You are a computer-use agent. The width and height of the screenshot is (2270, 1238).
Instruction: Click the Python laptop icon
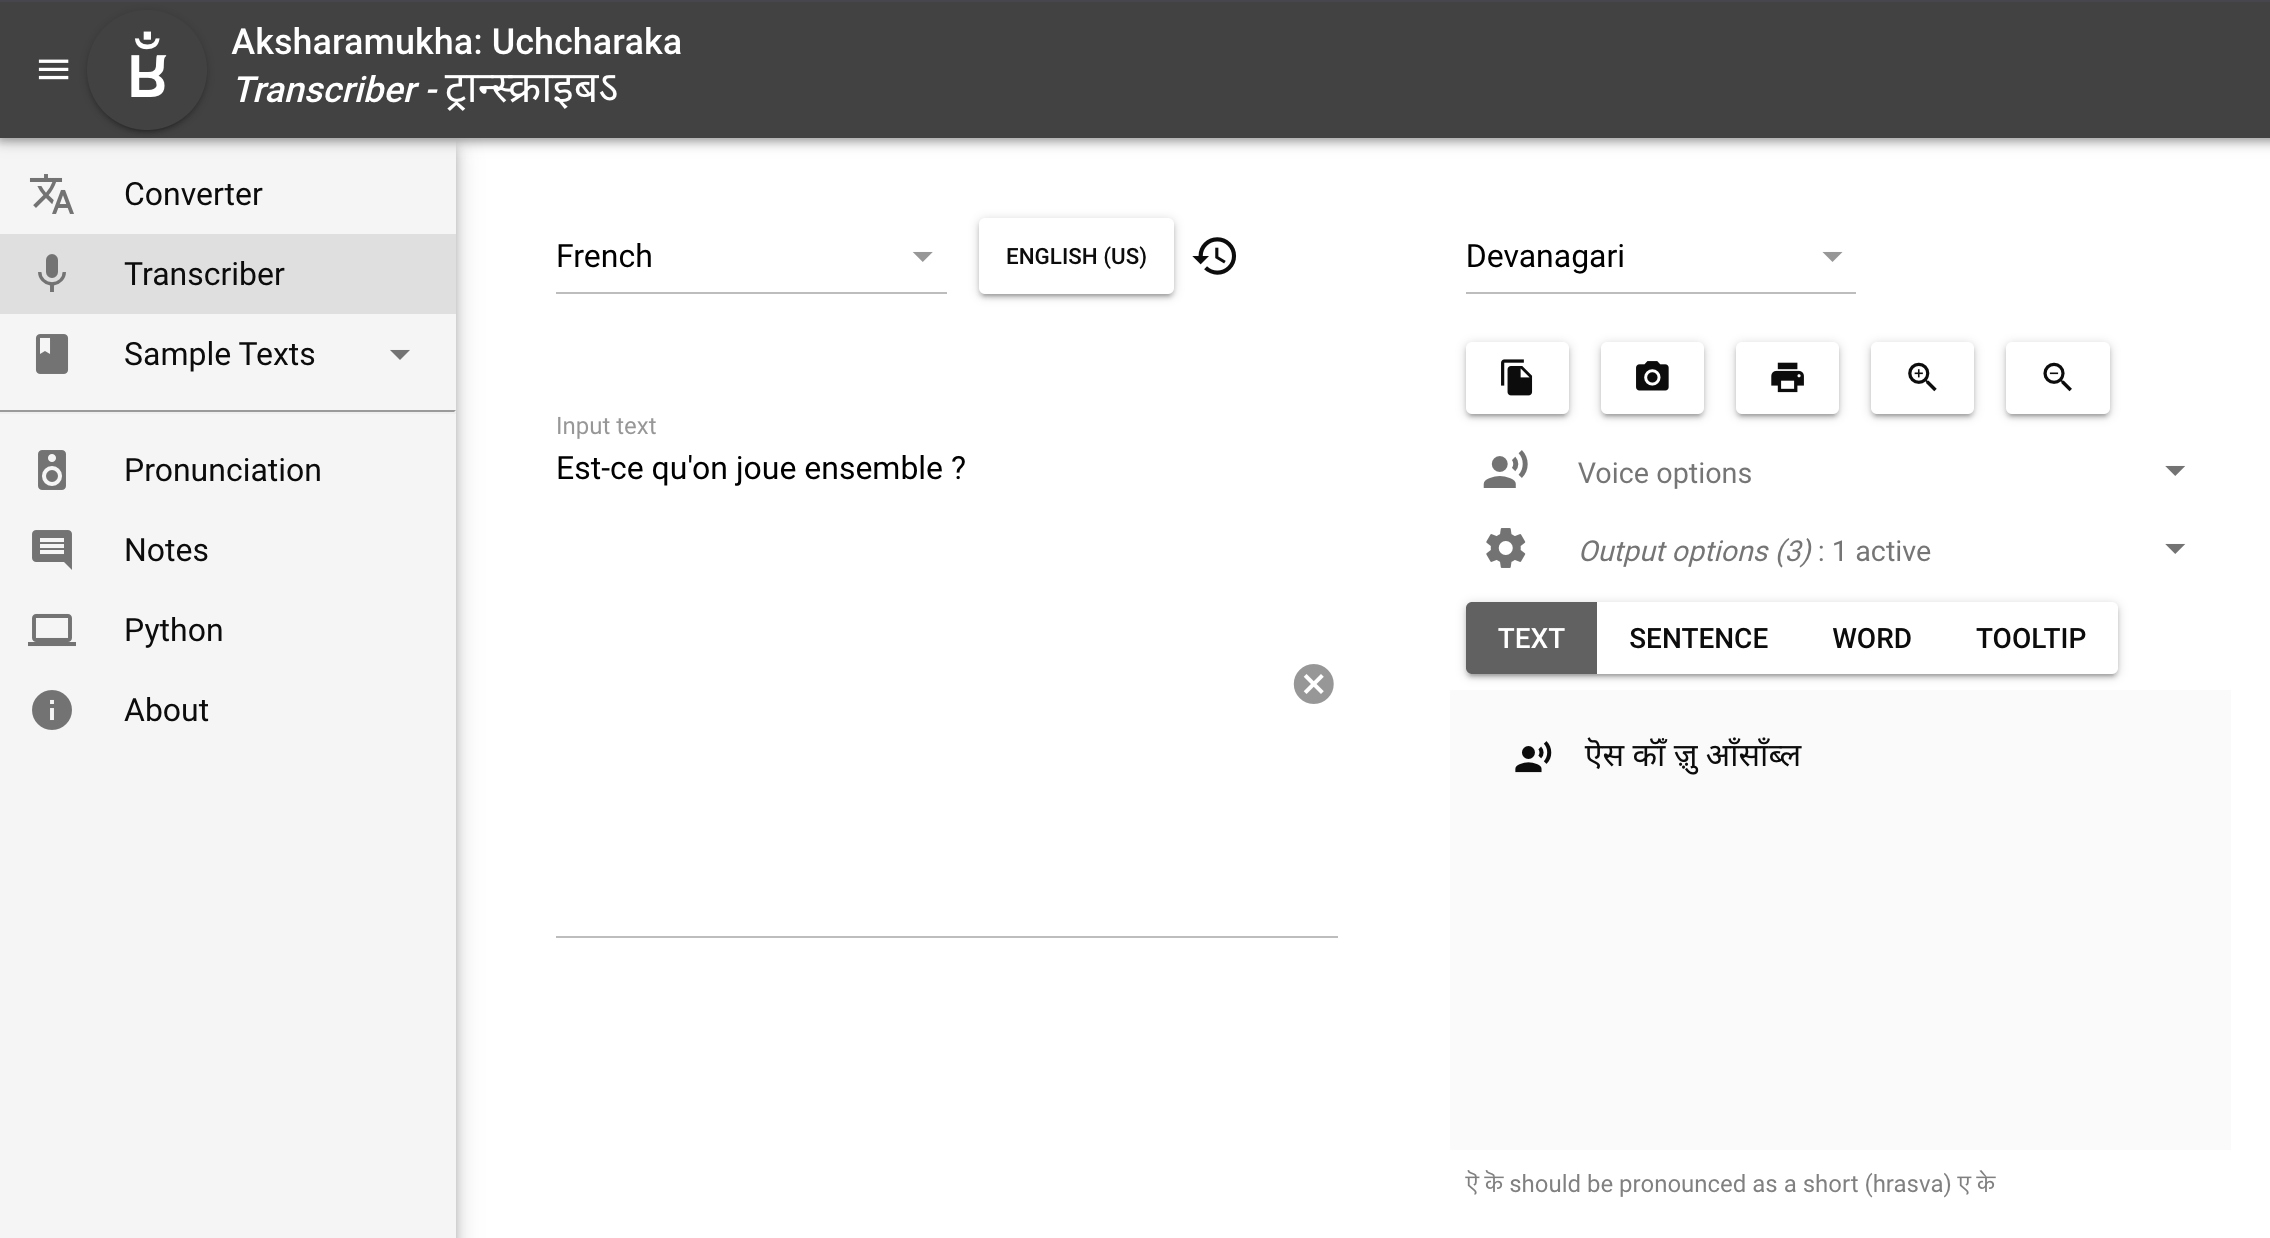point(52,630)
